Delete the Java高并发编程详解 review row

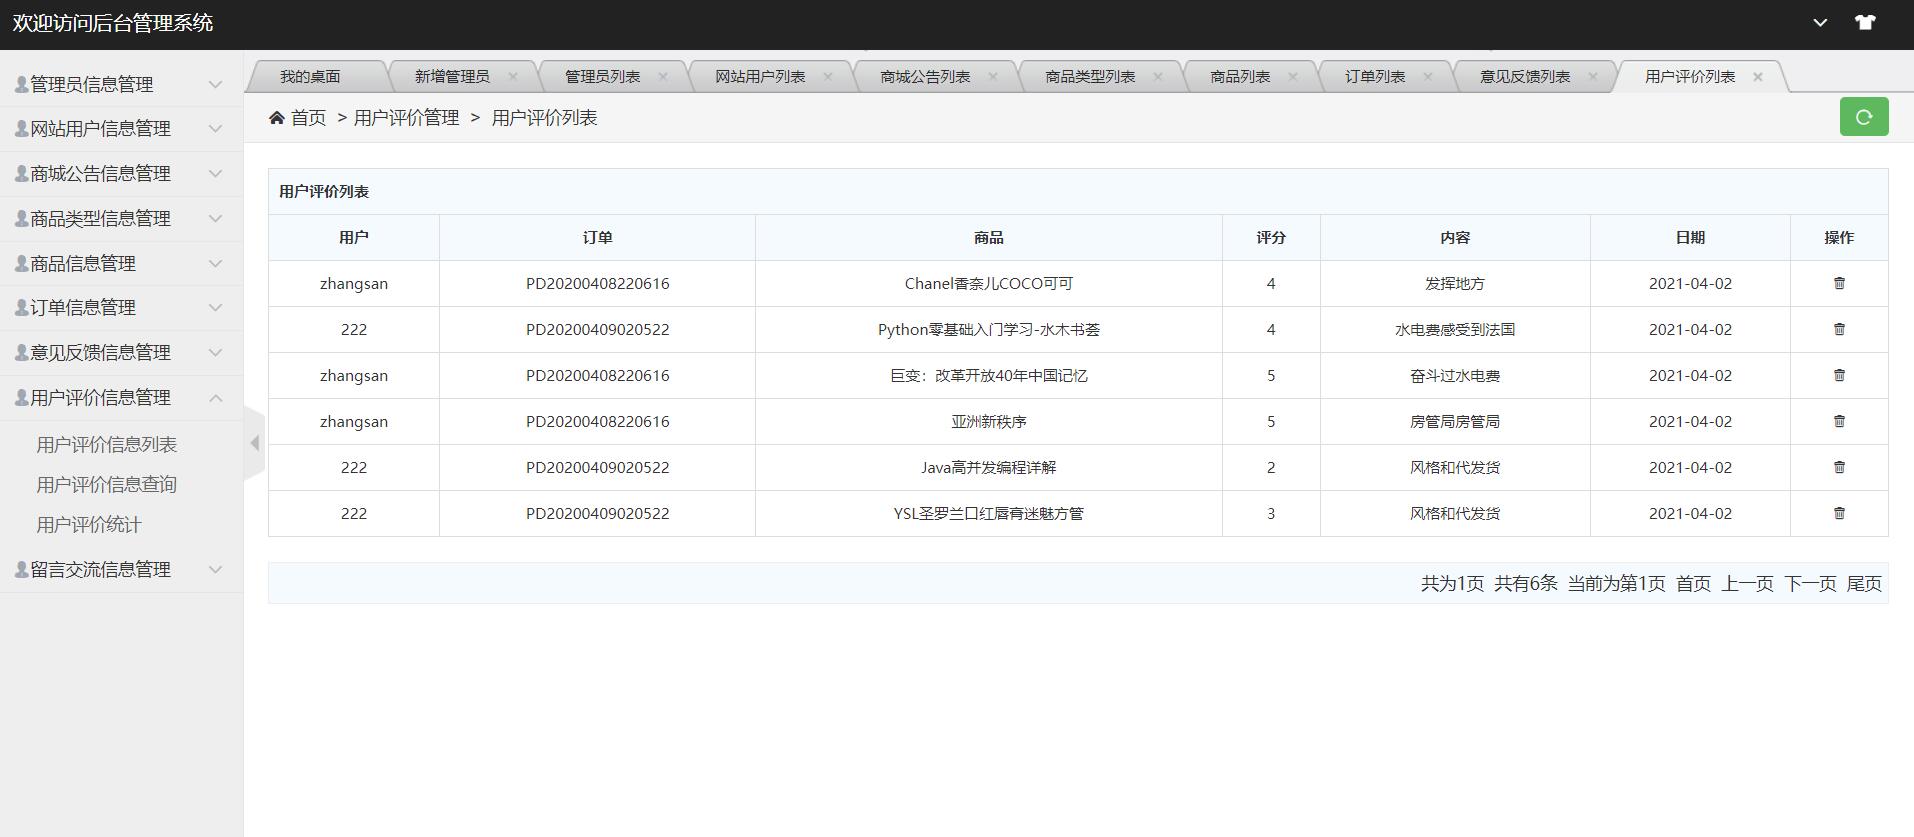(x=1838, y=467)
